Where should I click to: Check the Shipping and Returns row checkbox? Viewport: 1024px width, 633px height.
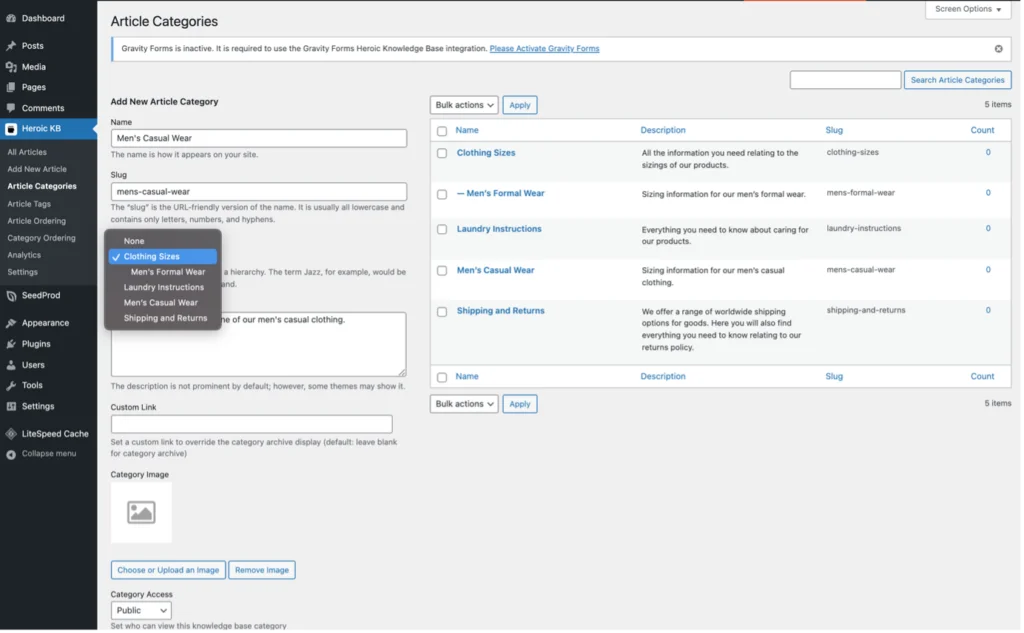click(x=442, y=312)
